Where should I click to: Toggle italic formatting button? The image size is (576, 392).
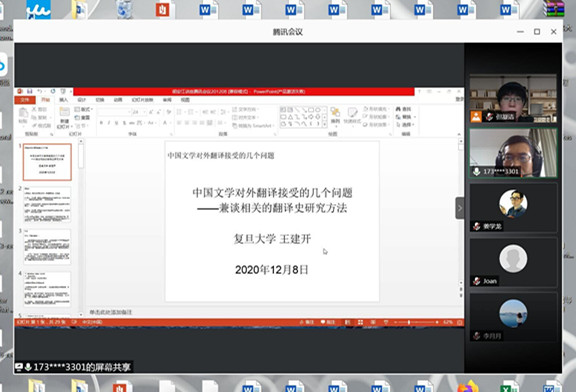coord(109,123)
